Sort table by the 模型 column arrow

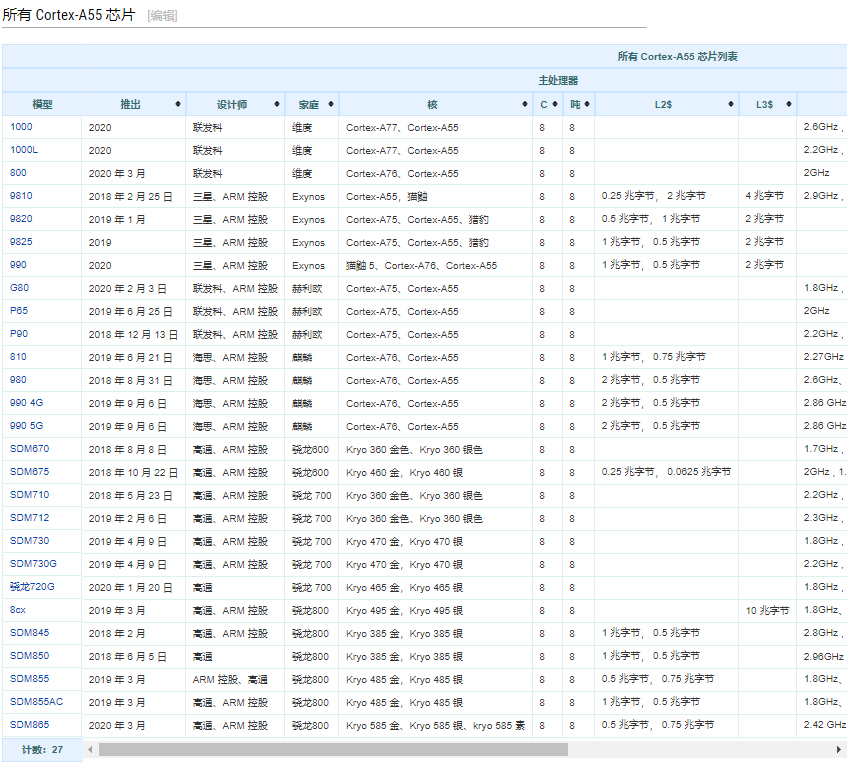click(x=74, y=104)
